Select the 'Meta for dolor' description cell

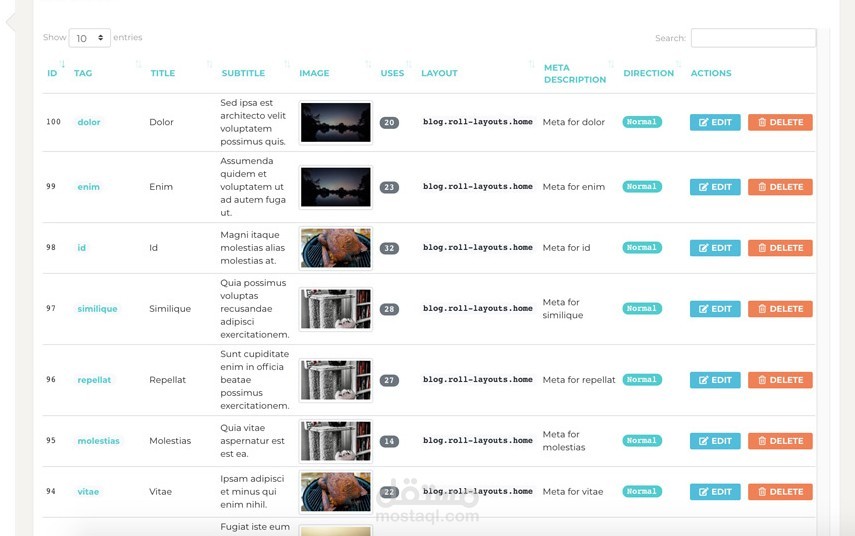pos(574,122)
